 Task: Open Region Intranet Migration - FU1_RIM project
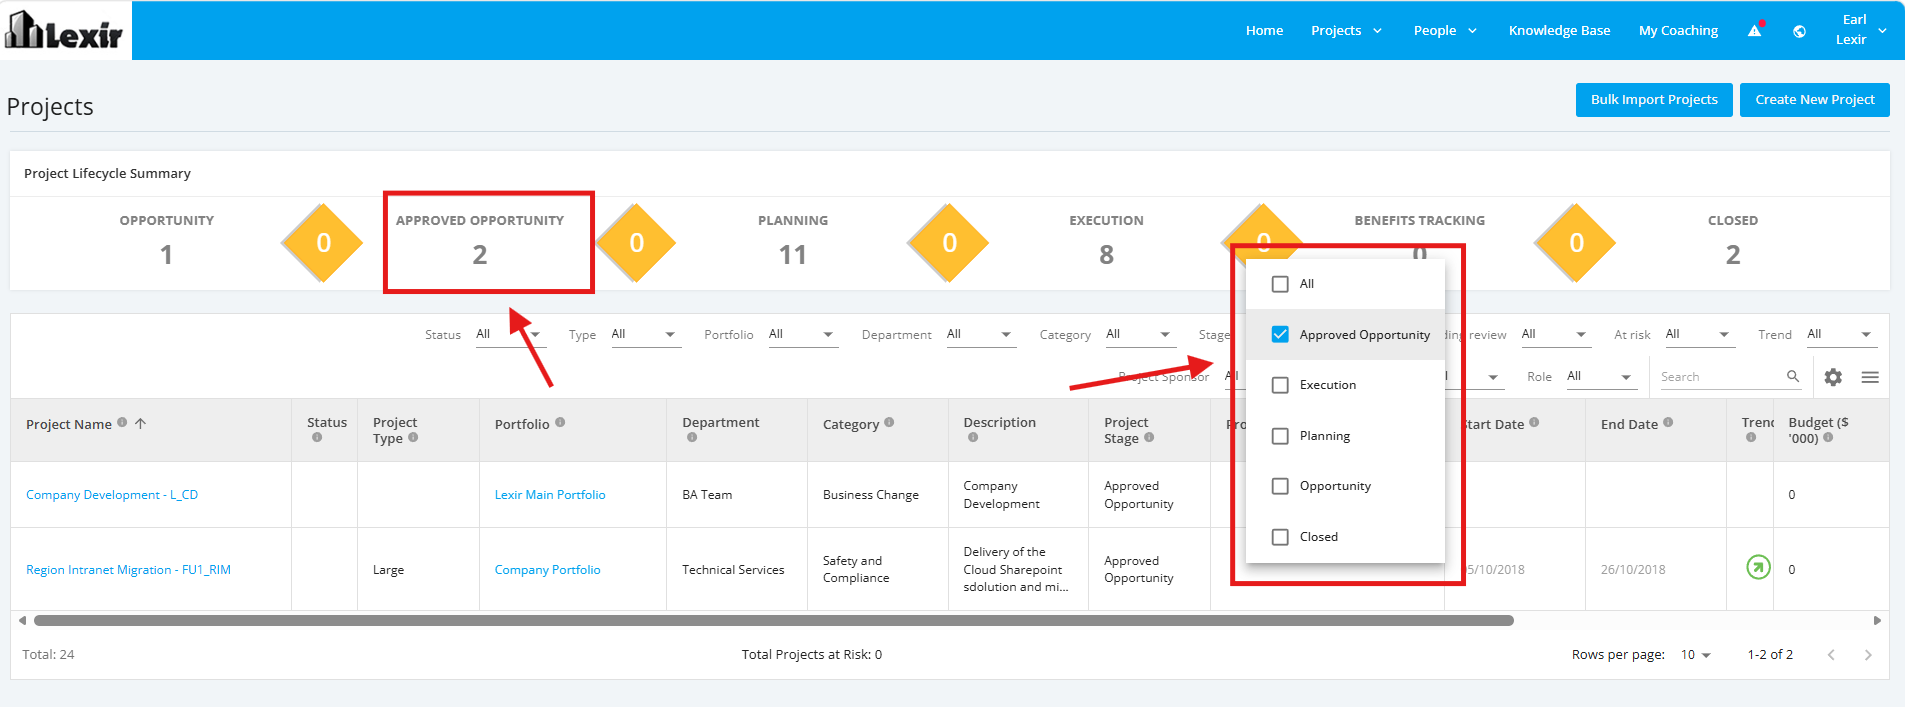pyautogui.click(x=128, y=570)
